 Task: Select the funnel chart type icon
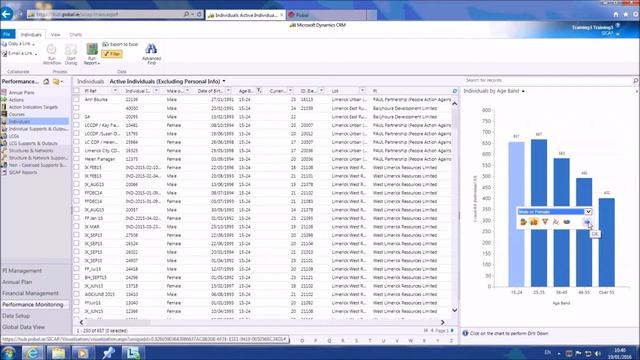point(545,222)
